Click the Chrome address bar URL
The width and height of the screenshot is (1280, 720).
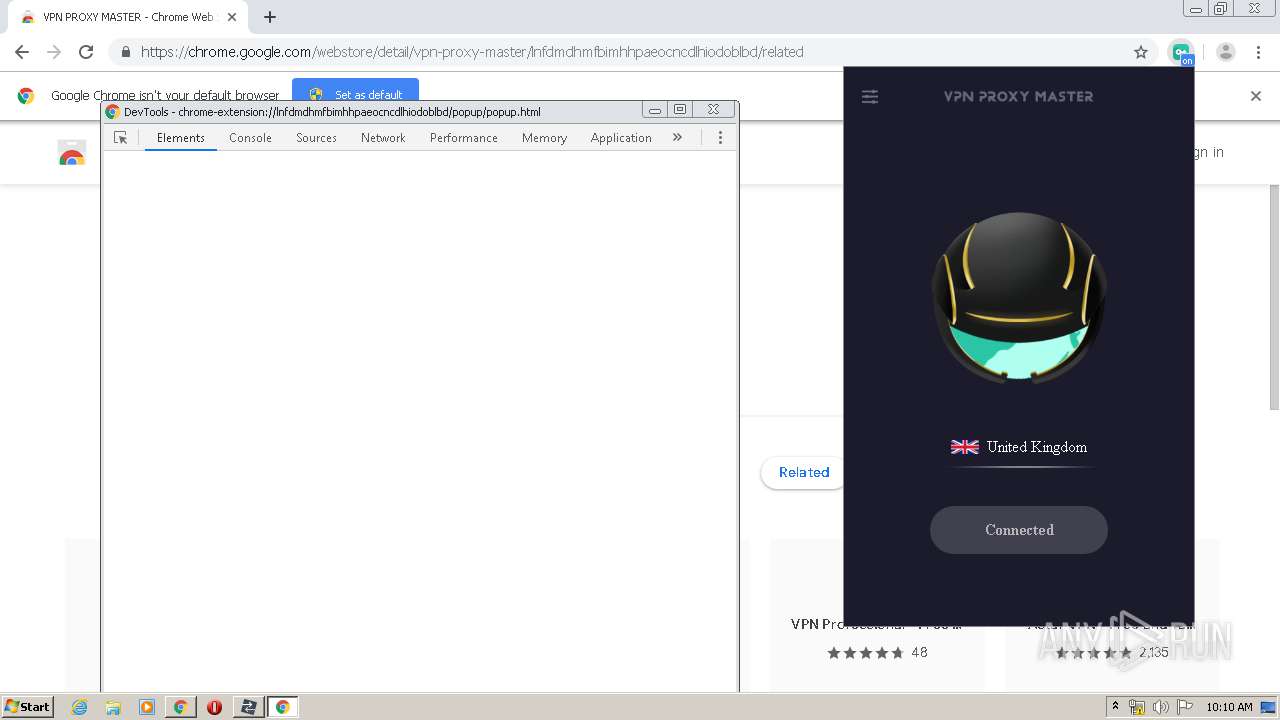click(x=472, y=52)
